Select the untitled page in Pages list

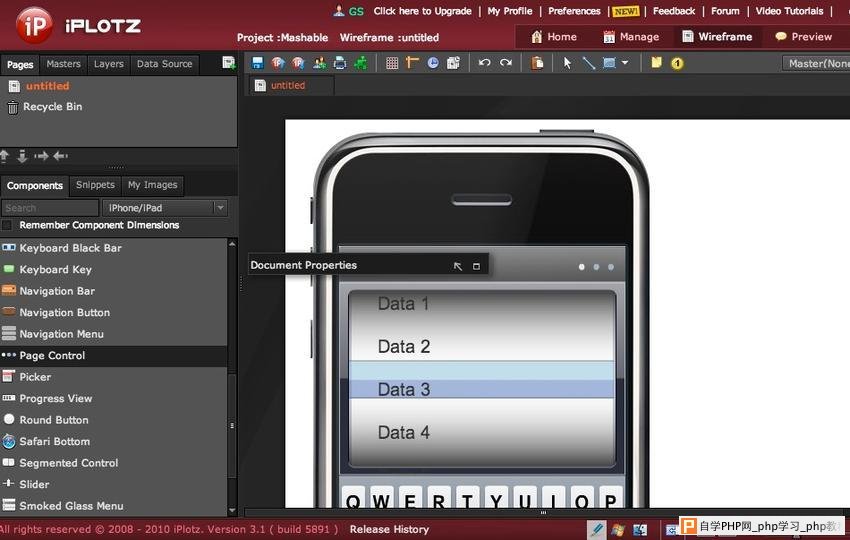point(48,86)
